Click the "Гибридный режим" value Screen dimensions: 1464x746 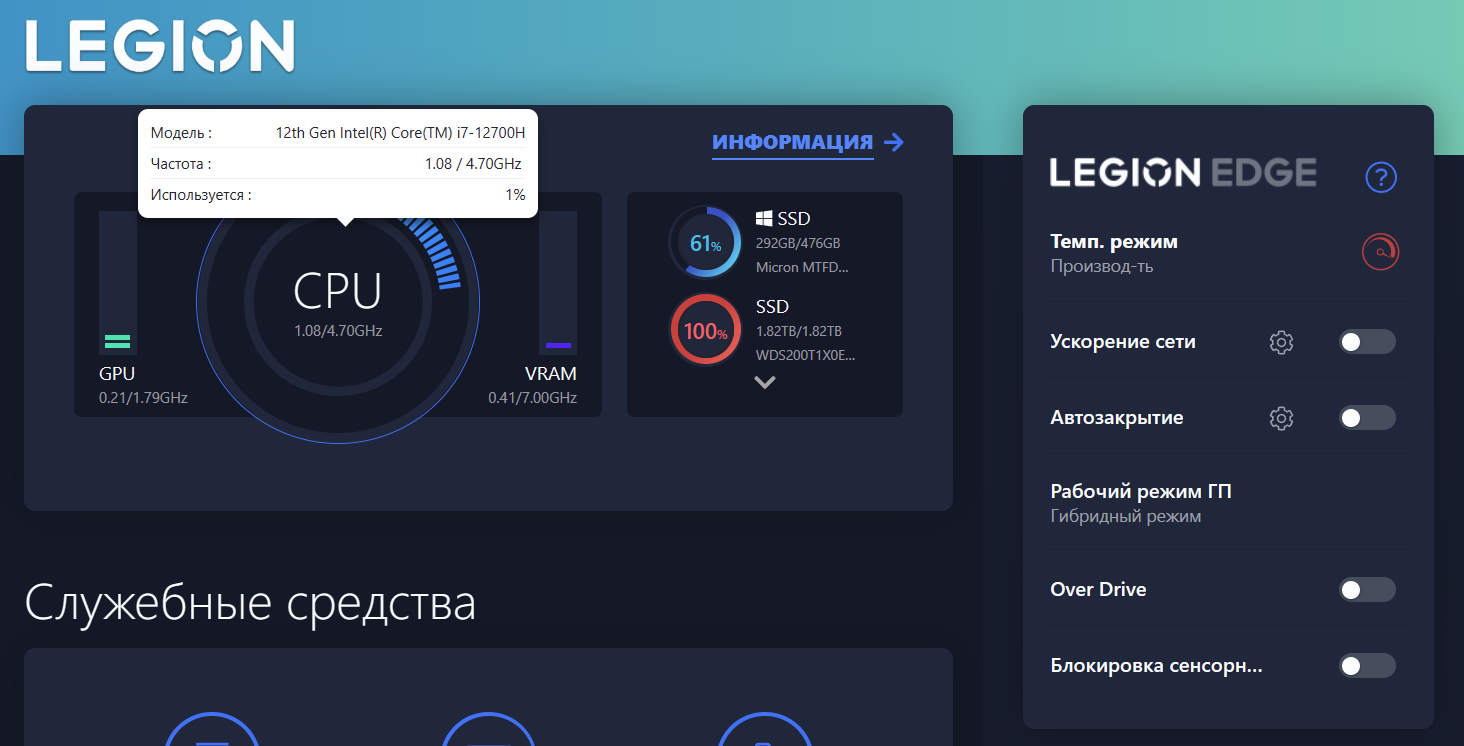tap(1126, 517)
